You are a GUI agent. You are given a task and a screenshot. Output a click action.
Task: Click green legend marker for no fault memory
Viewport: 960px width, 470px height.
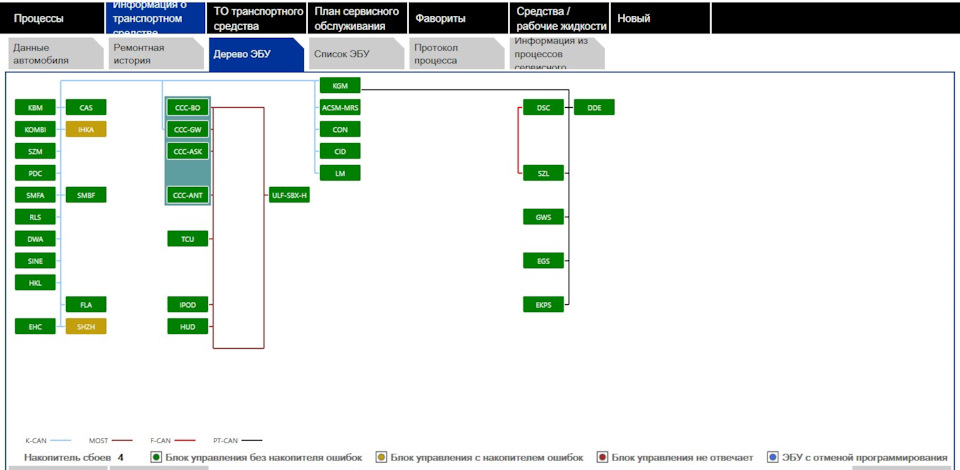tap(156, 457)
